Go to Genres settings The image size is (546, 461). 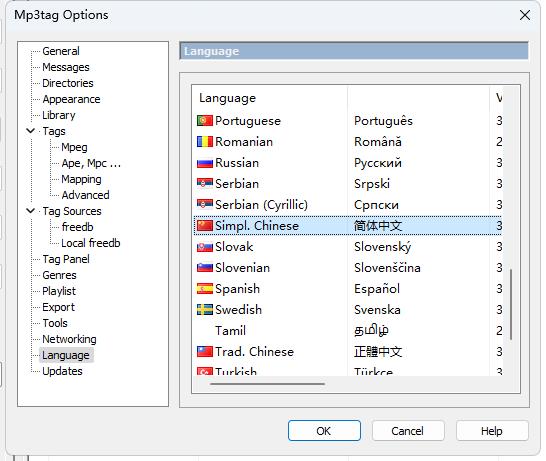(x=59, y=275)
